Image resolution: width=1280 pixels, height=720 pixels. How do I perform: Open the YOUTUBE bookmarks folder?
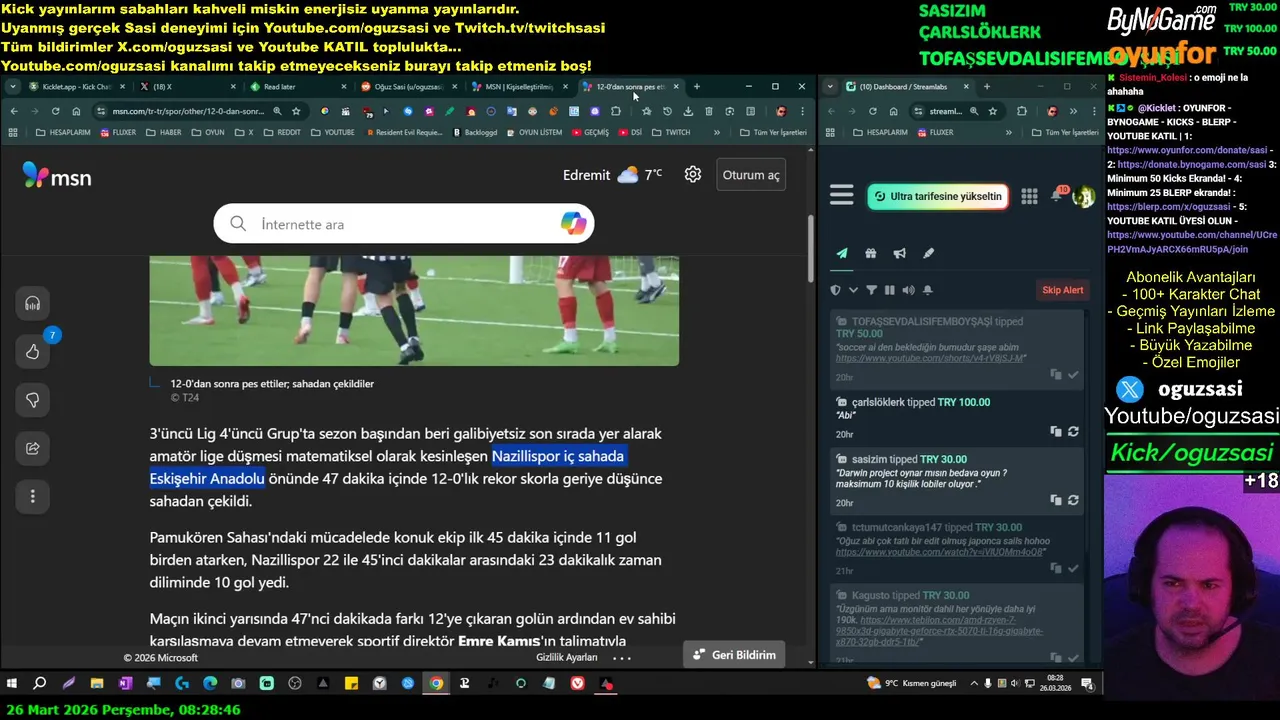click(333, 132)
